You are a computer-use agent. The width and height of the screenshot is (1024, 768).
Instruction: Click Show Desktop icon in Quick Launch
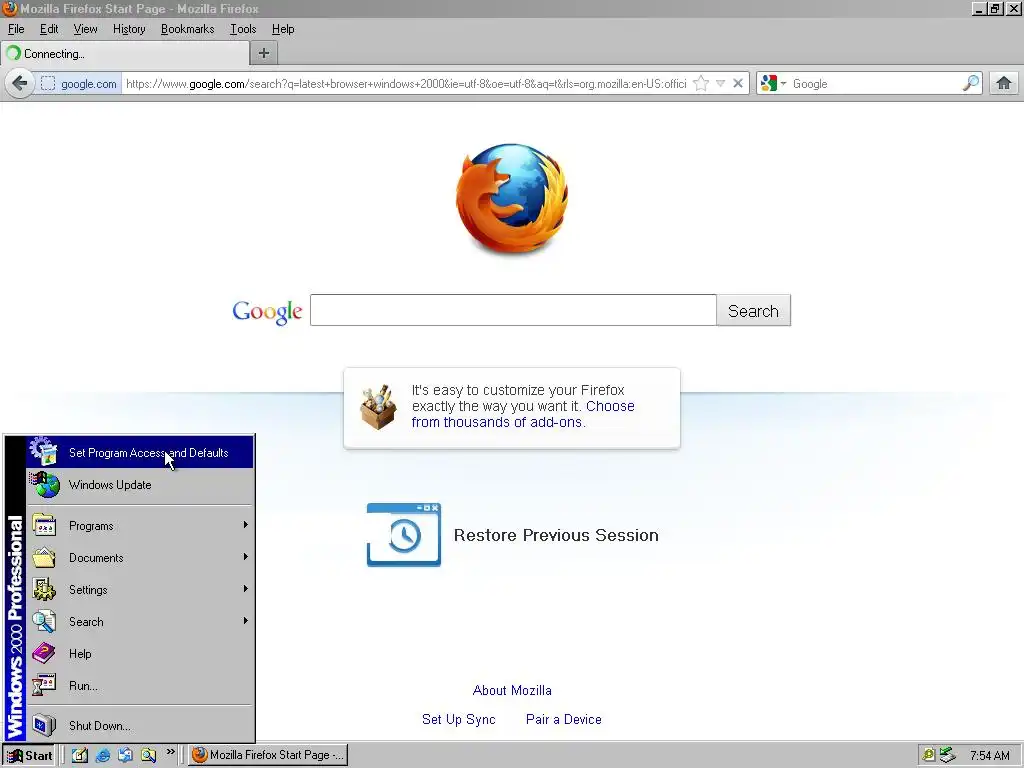pos(80,755)
